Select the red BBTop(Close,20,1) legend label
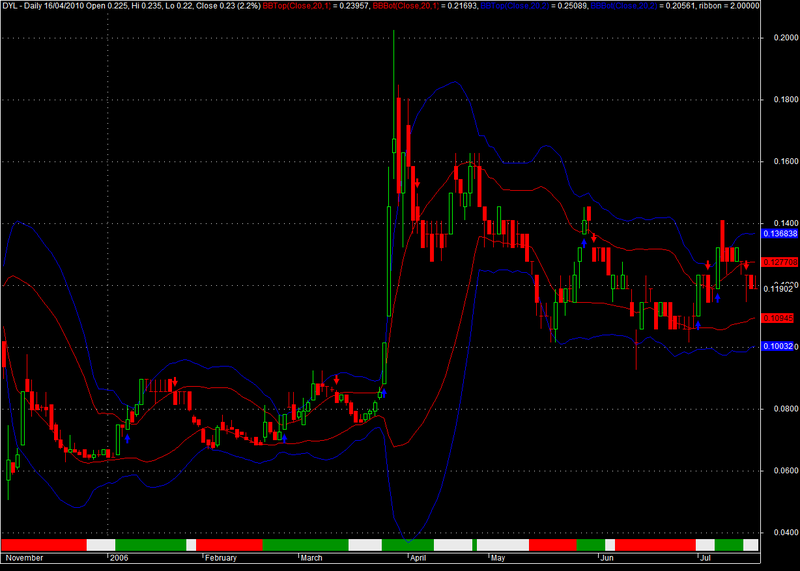 [x=296, y=6]
